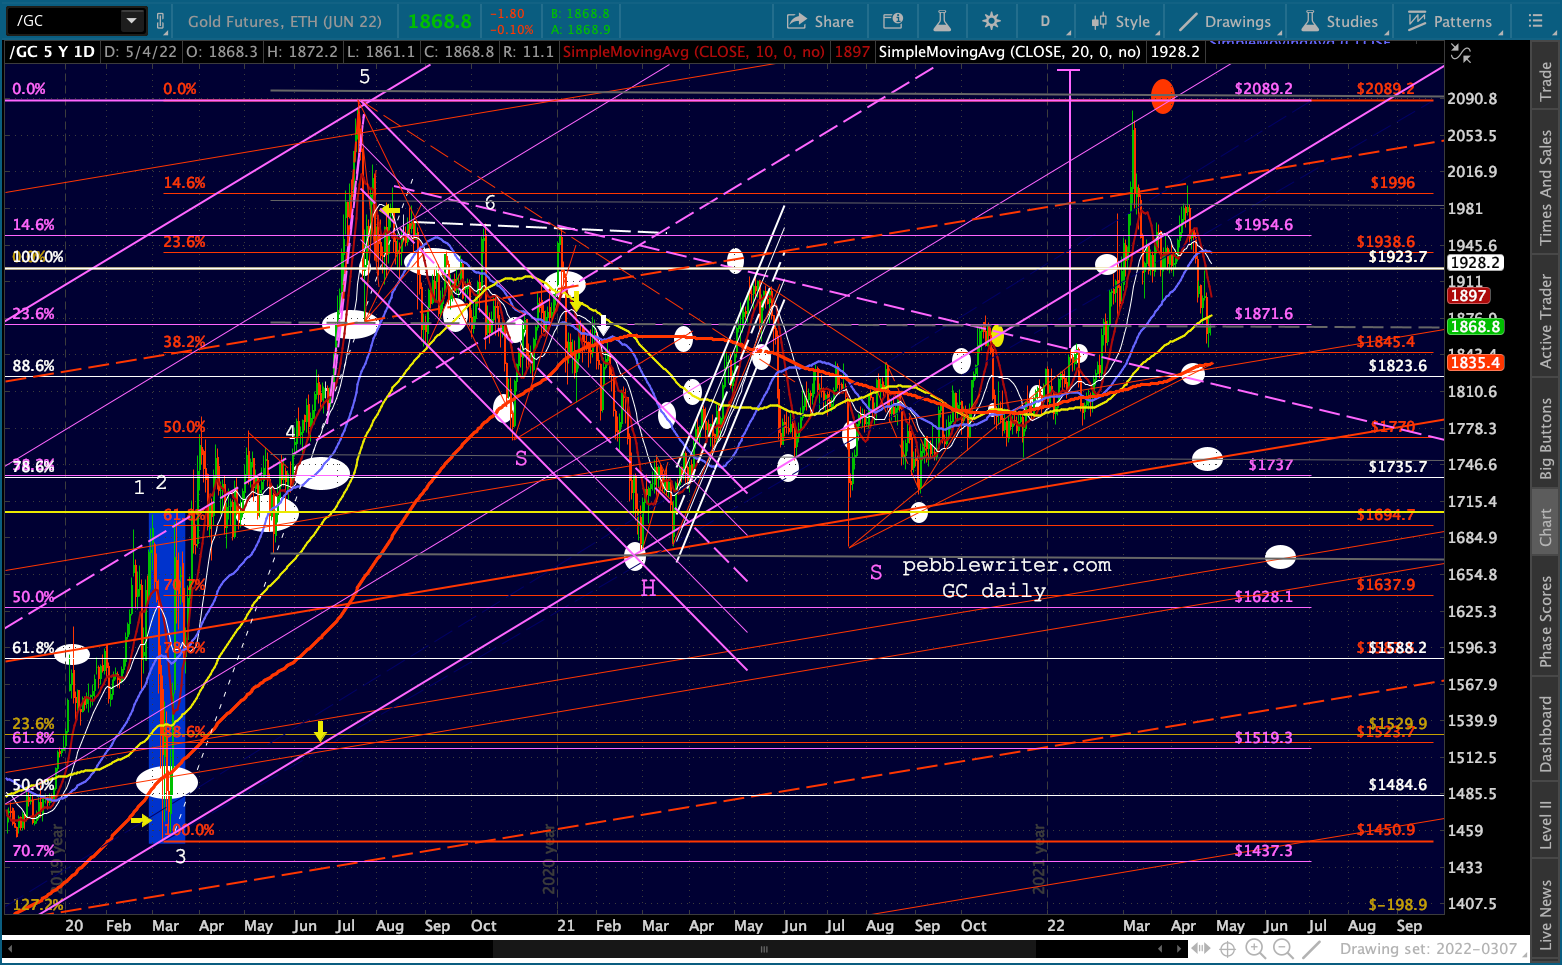This screenshot has height=965, width=1562.
Task: Switch to Times And Sales sidebar tab
Action: coord(1546,186)
